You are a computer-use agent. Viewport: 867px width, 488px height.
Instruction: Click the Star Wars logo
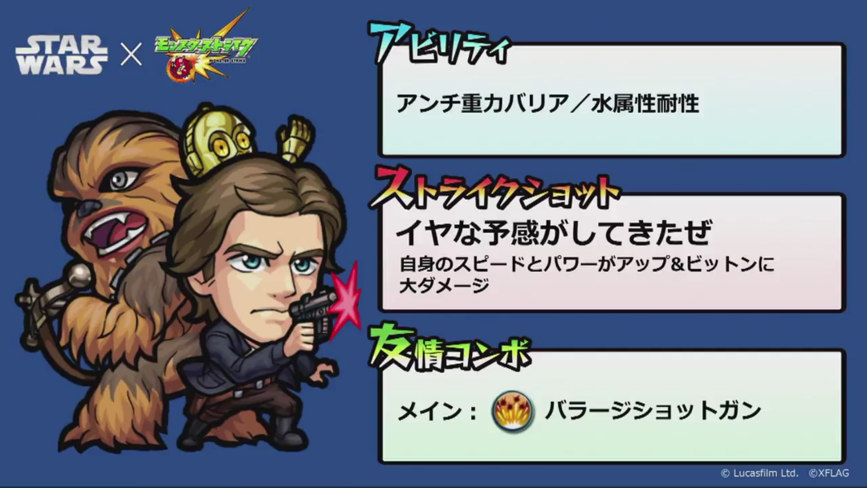(61, 55)
